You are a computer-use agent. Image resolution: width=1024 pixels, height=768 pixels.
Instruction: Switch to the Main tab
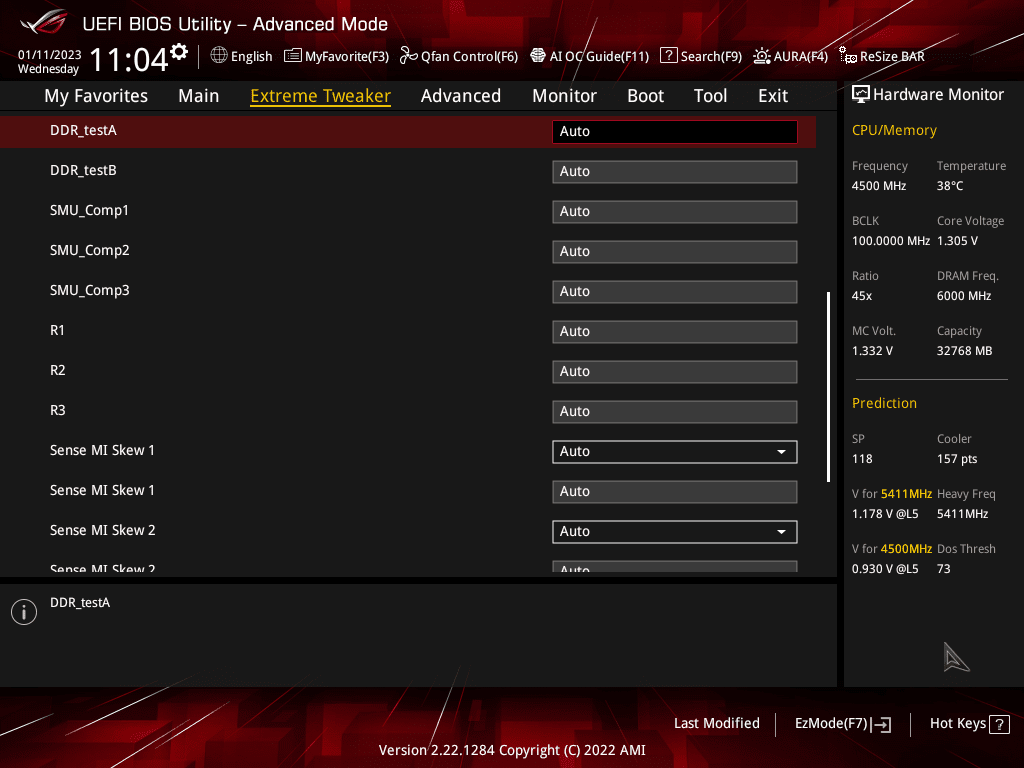[199, 96]
